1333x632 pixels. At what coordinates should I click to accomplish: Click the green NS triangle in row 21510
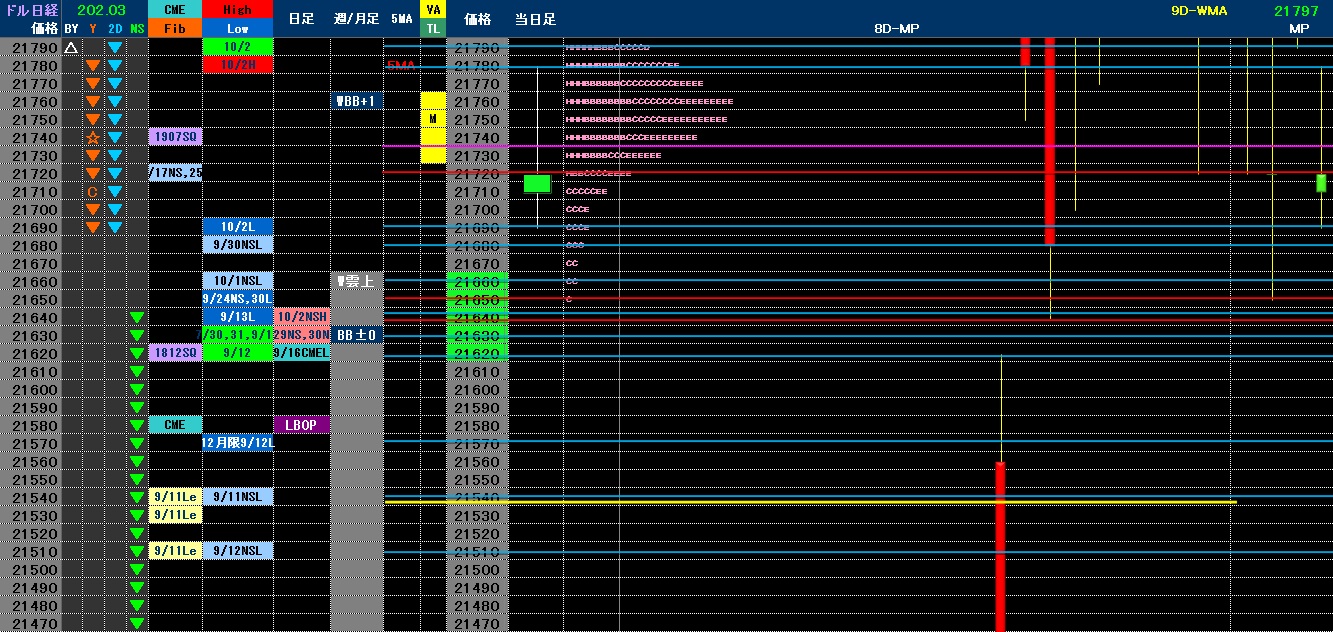pyautogui.click(x=137, y=552)
